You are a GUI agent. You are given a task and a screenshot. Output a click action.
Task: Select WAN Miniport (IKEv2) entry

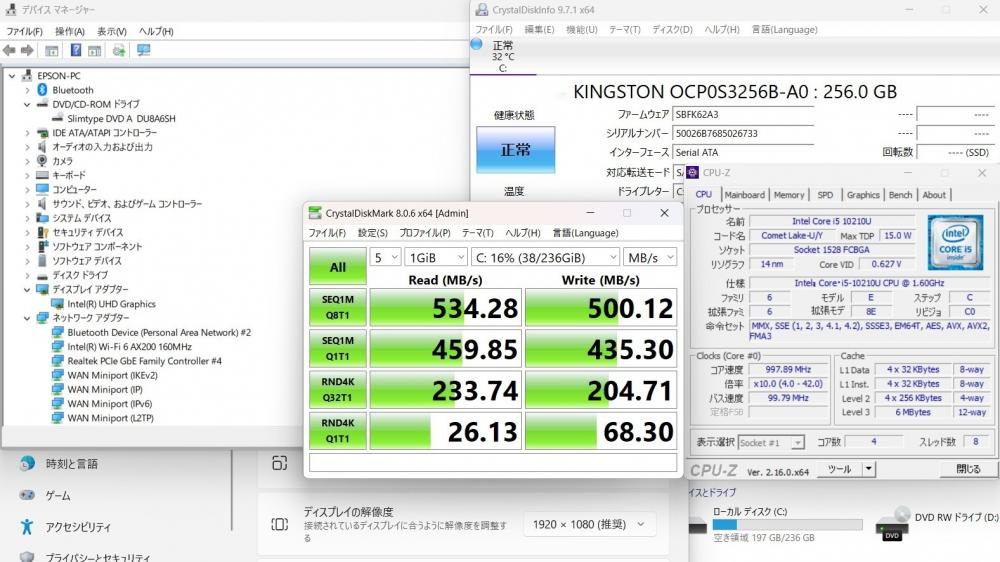[112, 375]
